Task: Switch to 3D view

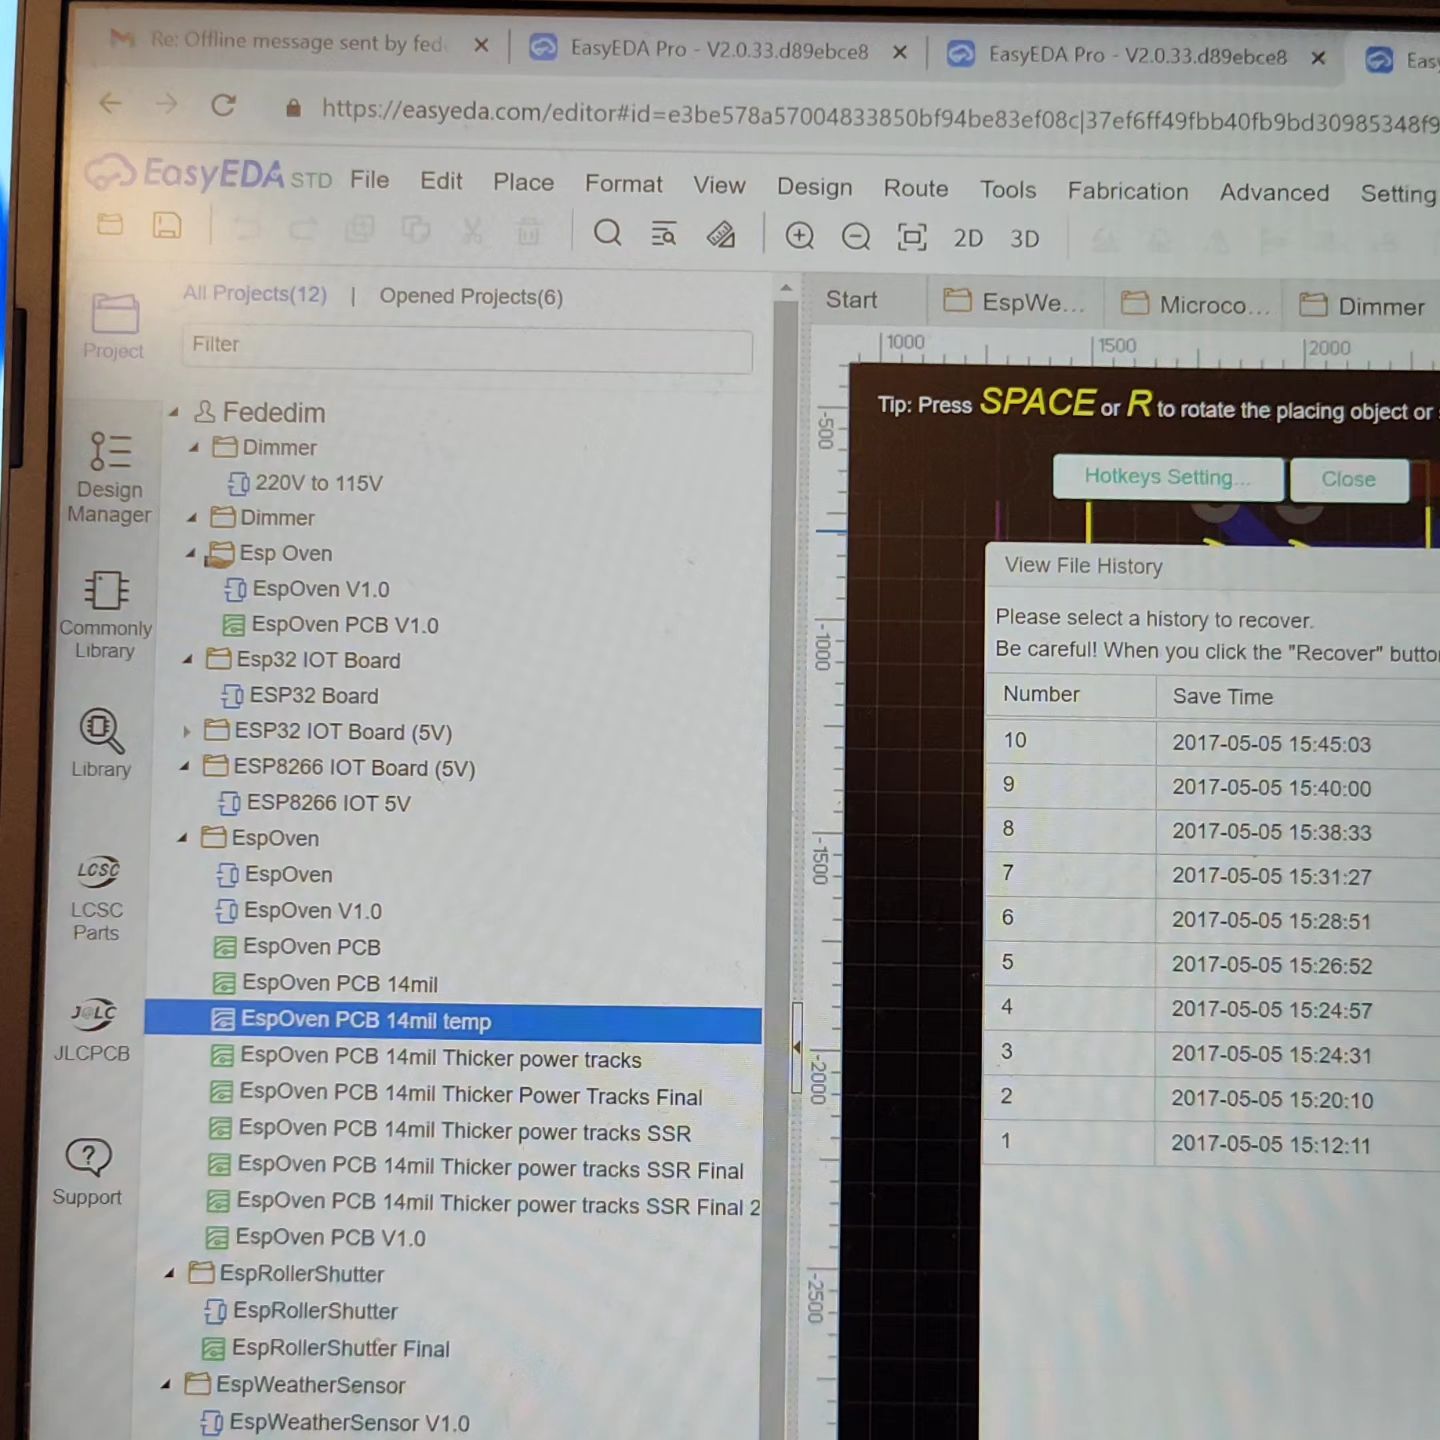Action: point(1024,239)
